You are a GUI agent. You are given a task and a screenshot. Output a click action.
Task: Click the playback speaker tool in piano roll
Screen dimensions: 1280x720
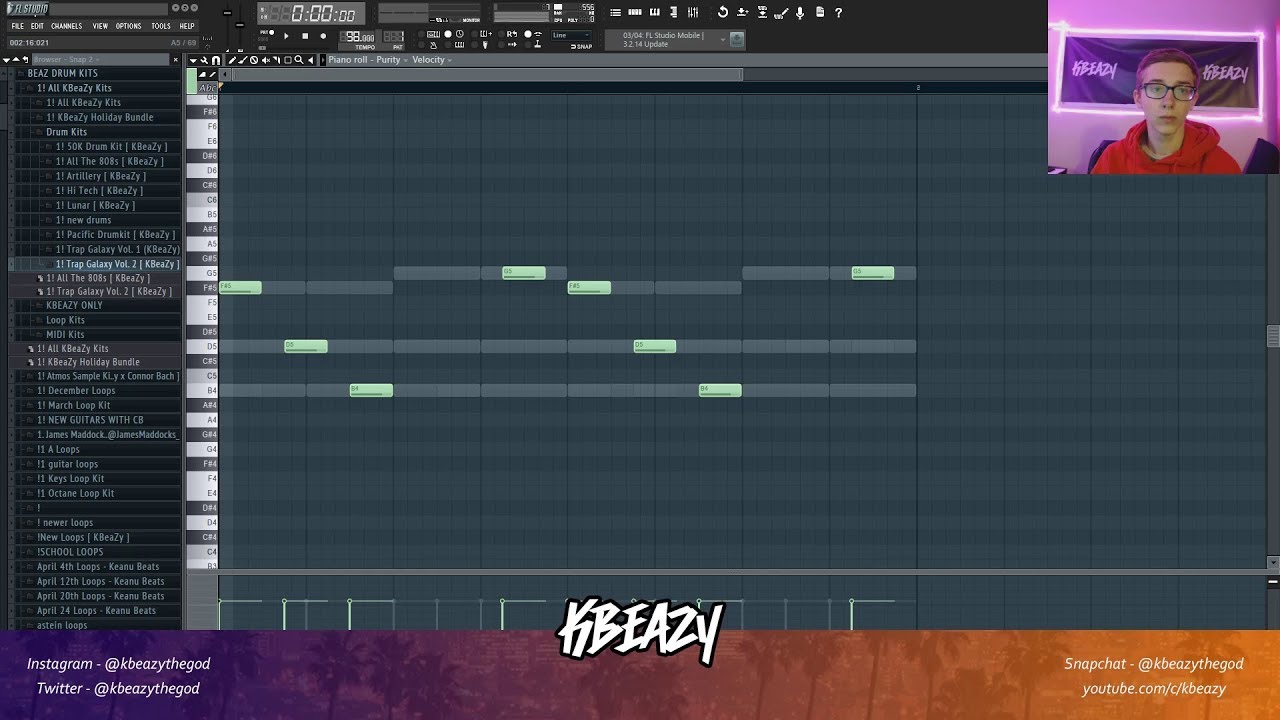(311, 60)
